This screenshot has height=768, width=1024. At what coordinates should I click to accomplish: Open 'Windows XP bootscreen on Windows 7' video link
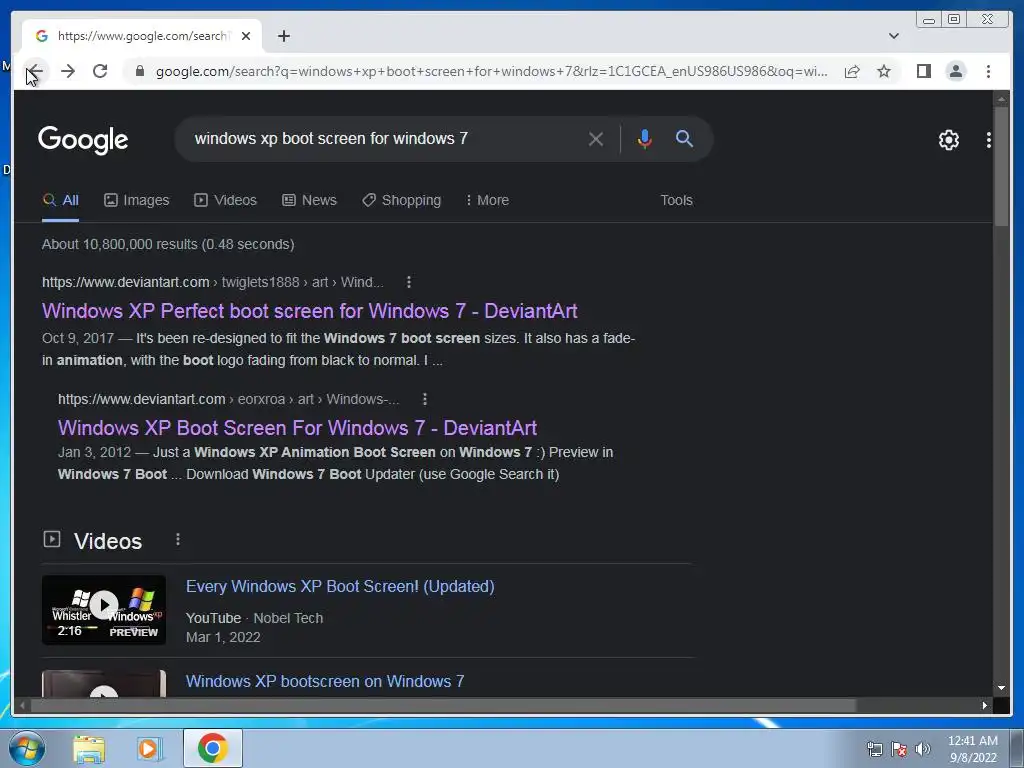click(325, 681)
